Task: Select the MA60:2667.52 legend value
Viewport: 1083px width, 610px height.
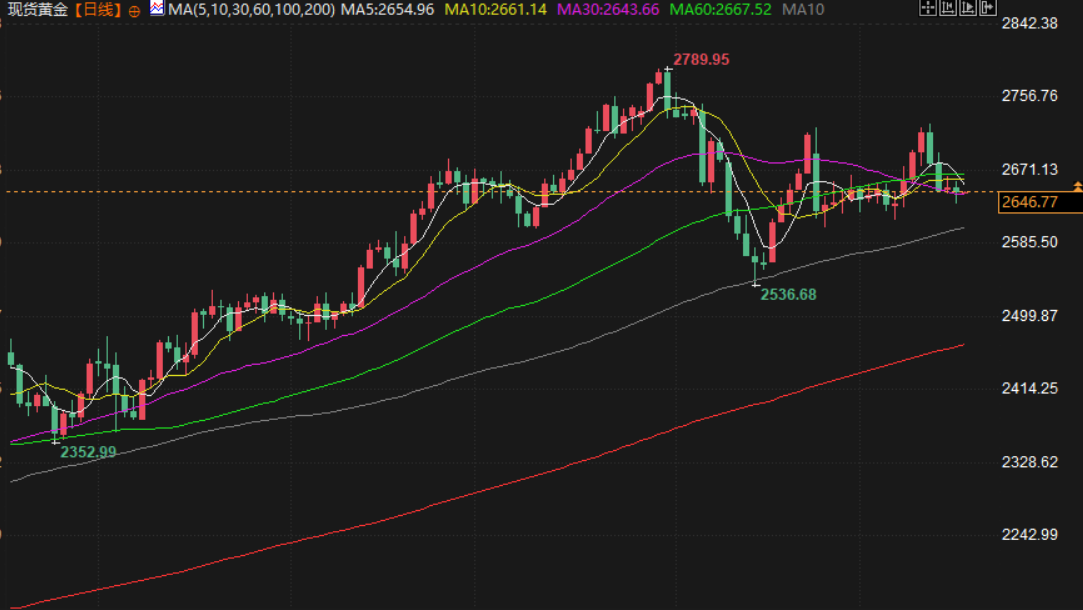Action: (x=720, y=10)
